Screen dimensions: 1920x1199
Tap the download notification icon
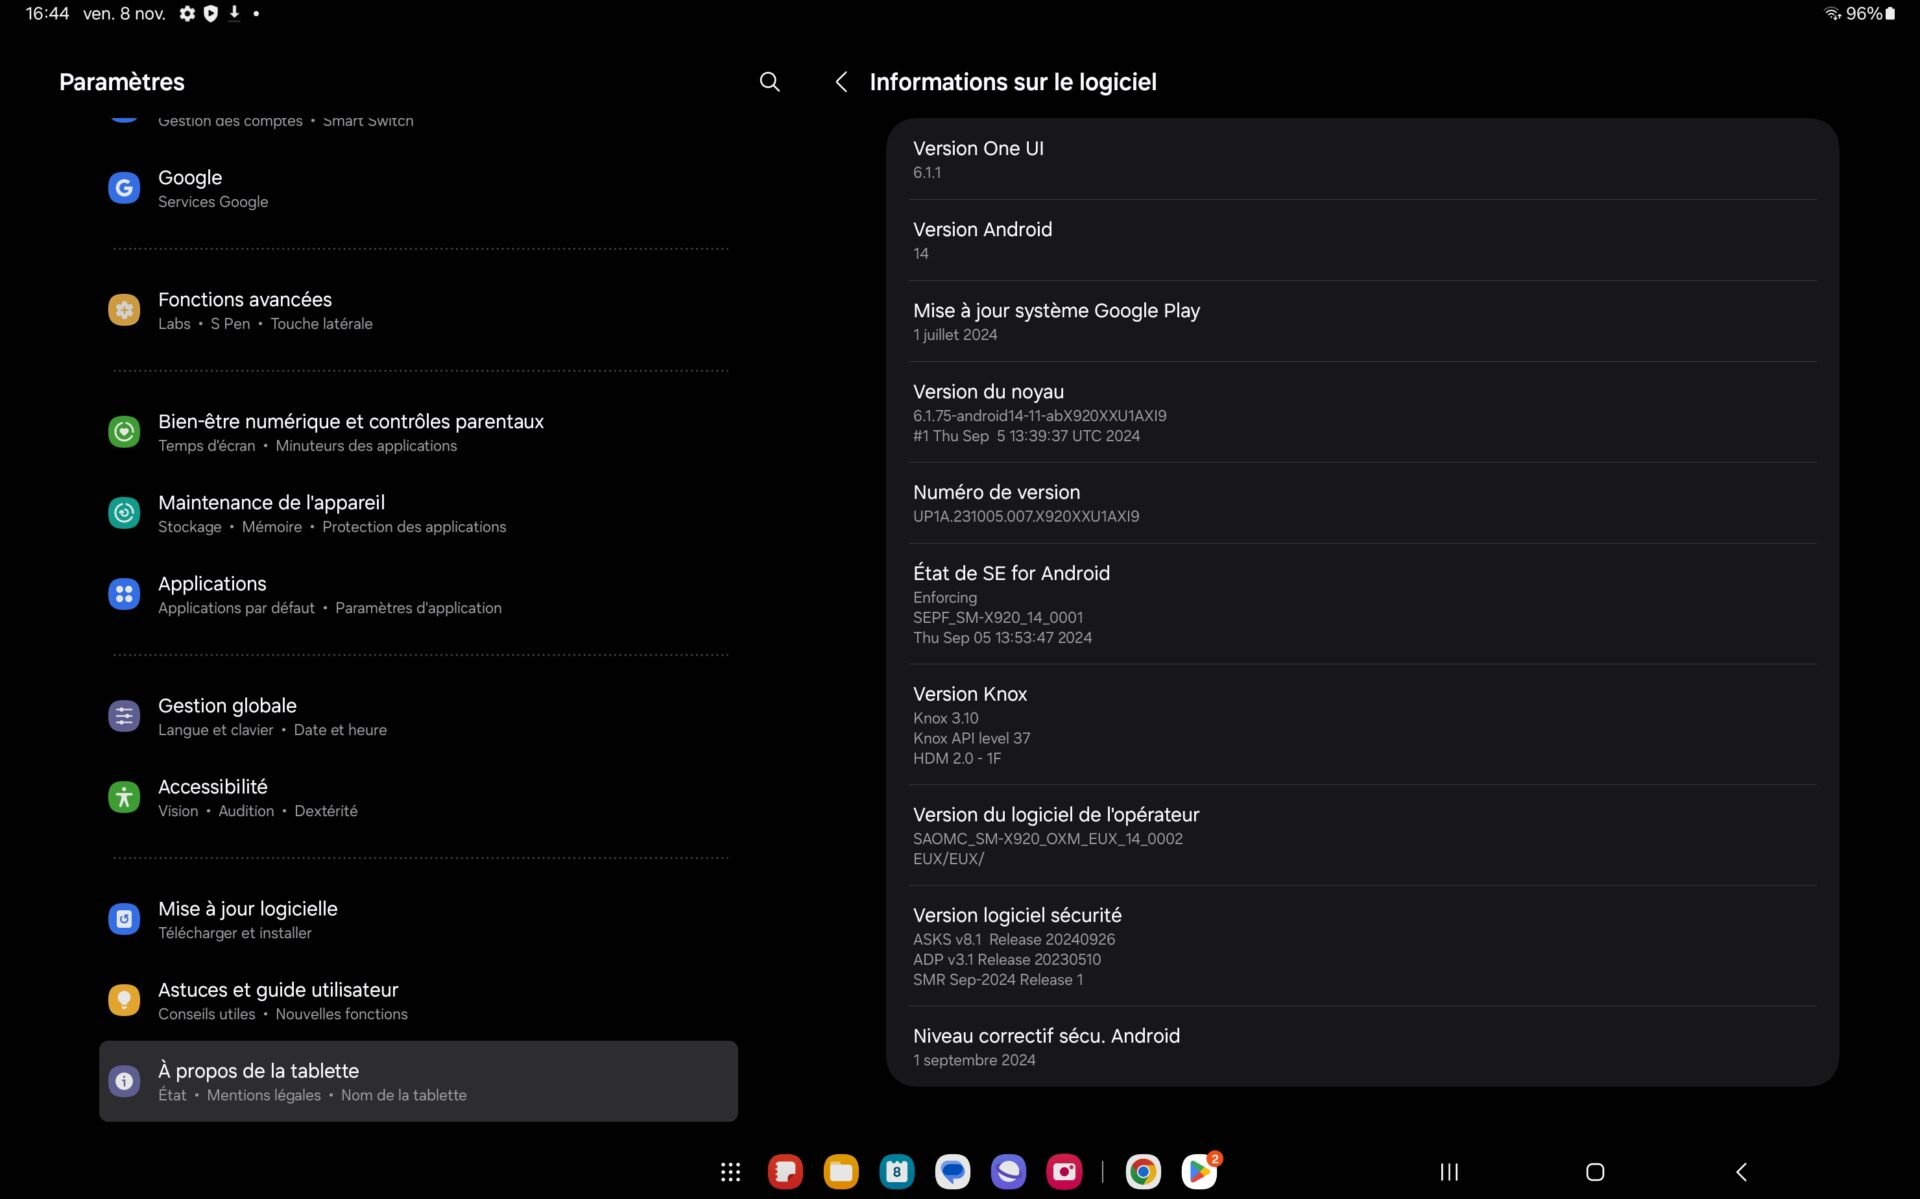point(234,13)
